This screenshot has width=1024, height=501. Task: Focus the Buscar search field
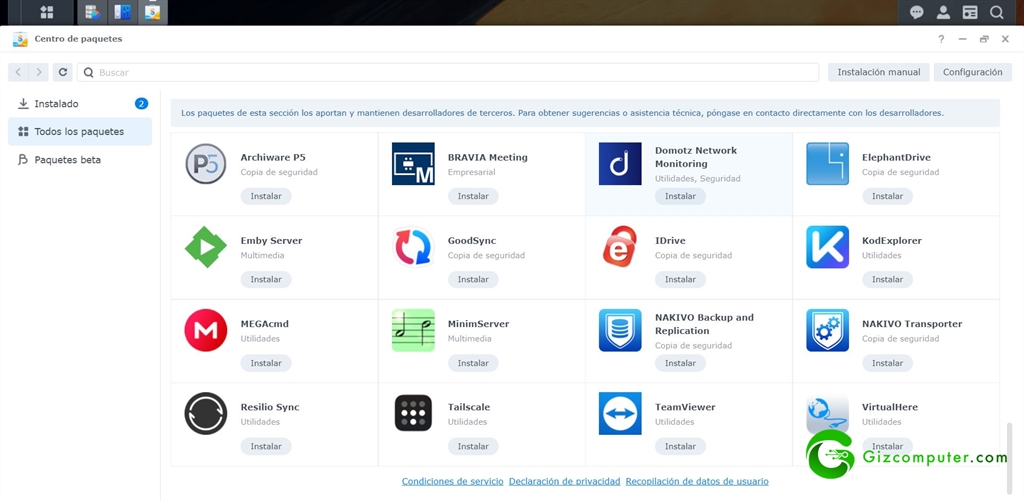pos(448,73)
